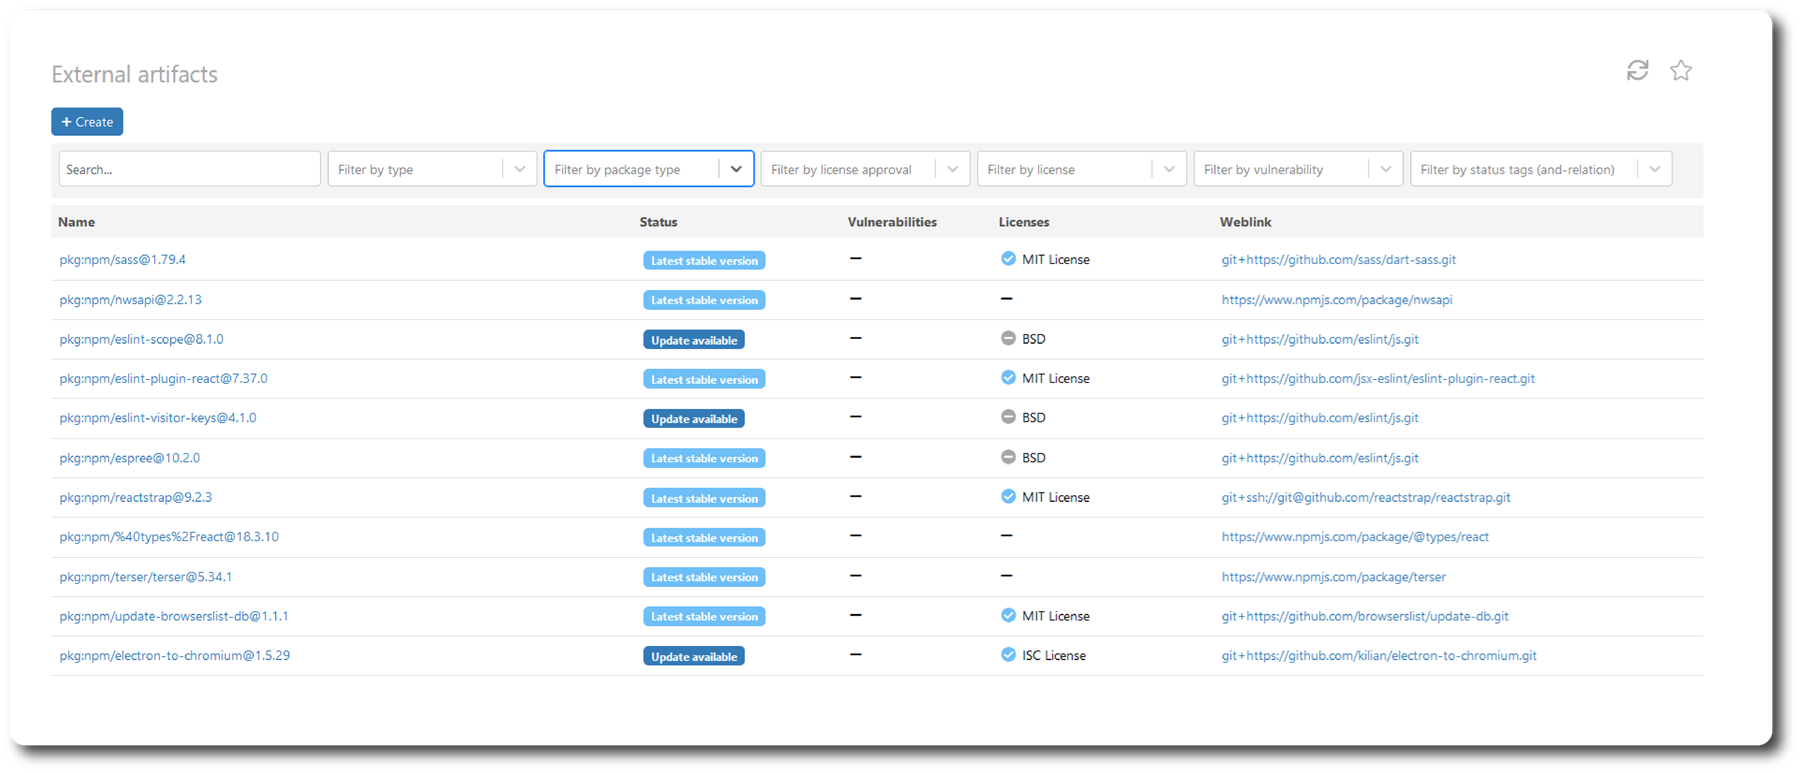Follow the electron-to-chromium GitHub weblink

point(1379,656)
